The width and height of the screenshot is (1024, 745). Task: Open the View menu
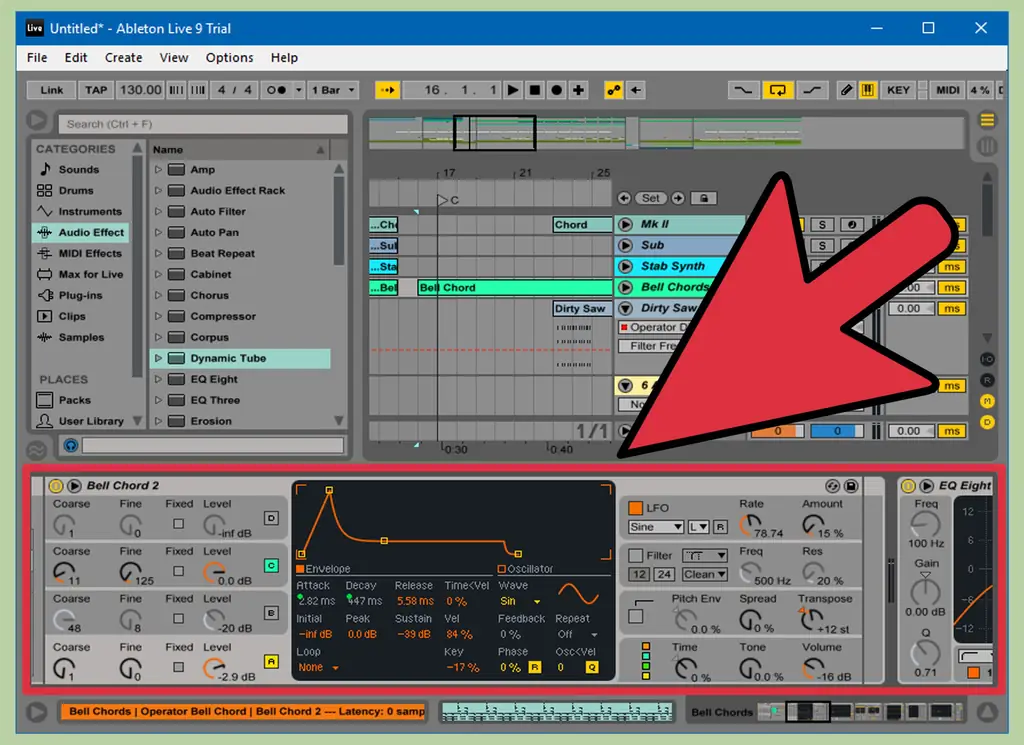click(174, 57)
